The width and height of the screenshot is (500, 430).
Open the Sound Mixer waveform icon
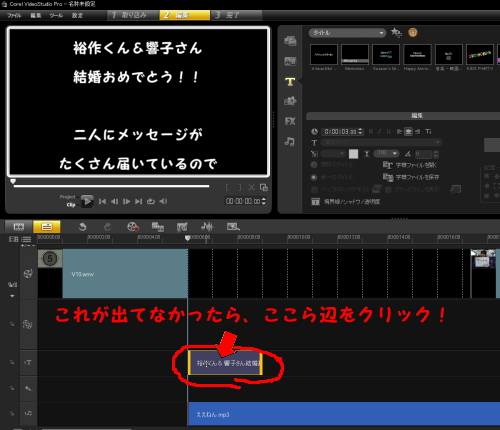click(207, 227)
